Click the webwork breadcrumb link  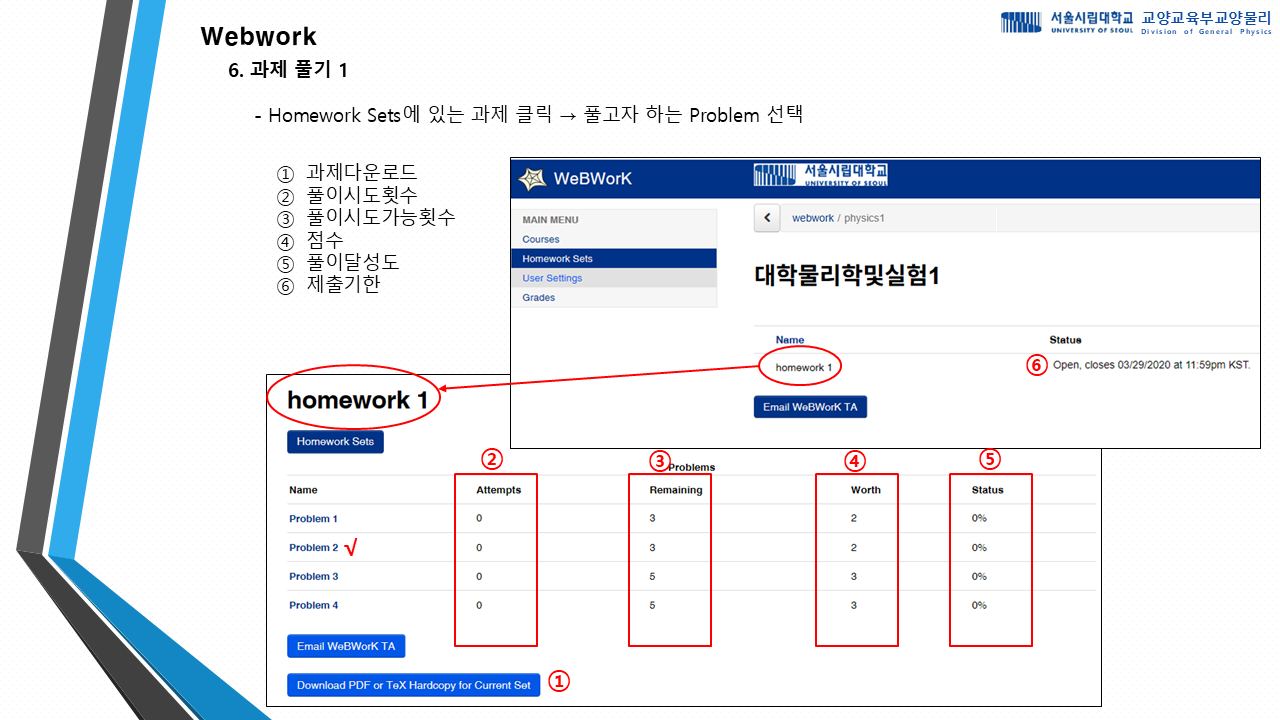812,217
